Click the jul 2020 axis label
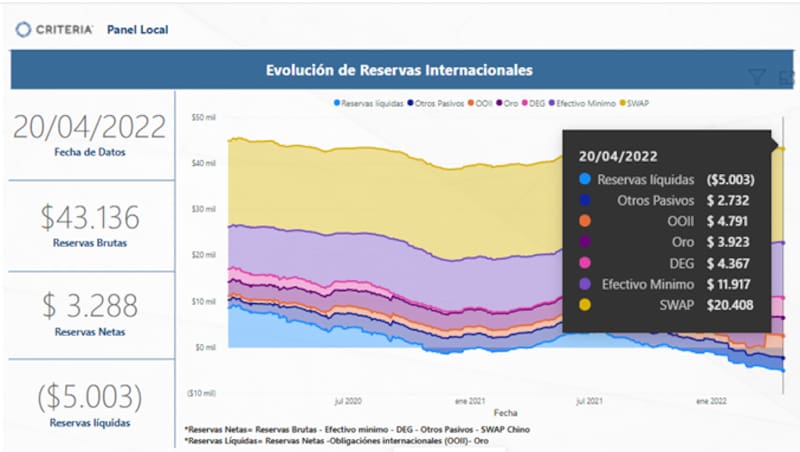800x452 pixels. pos(346,400)
